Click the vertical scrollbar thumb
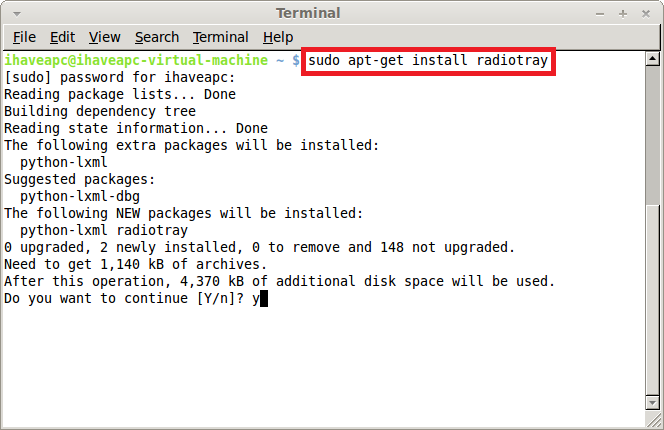Screen dimensions: 664x430 pyautogui.click(x=652, y=135)
